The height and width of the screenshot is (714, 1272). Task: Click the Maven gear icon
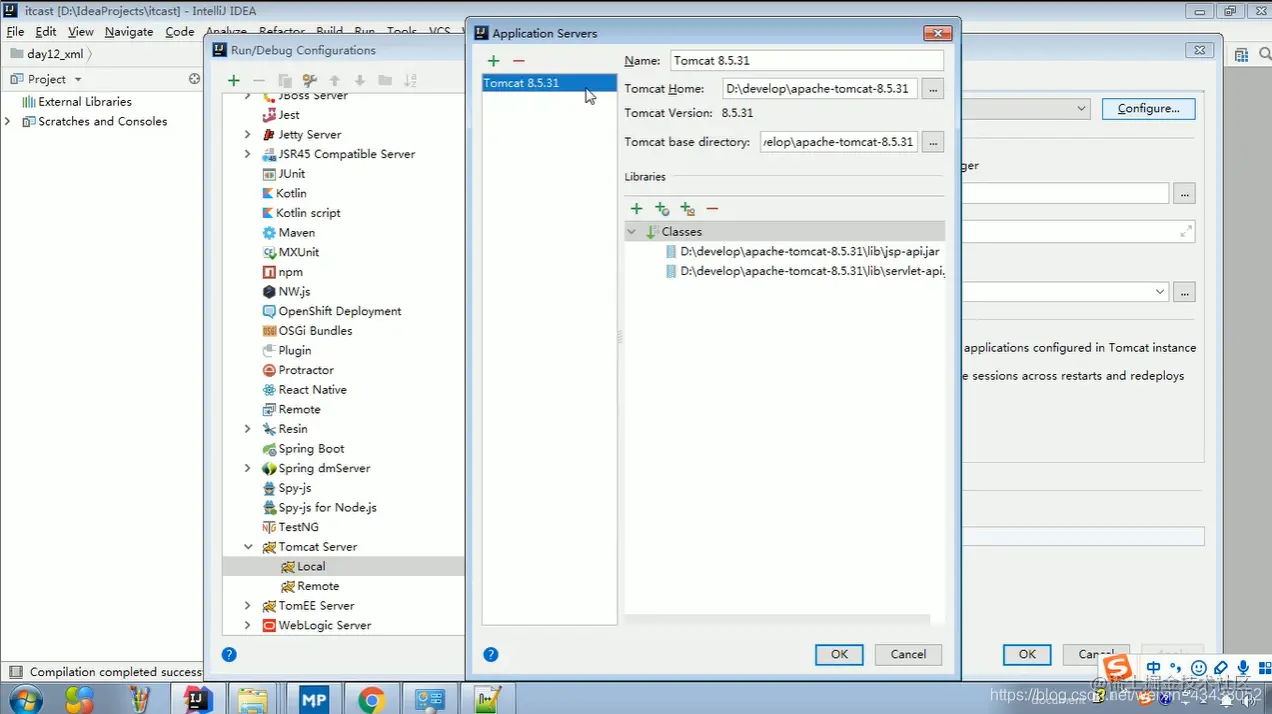(x=269, y=233)
